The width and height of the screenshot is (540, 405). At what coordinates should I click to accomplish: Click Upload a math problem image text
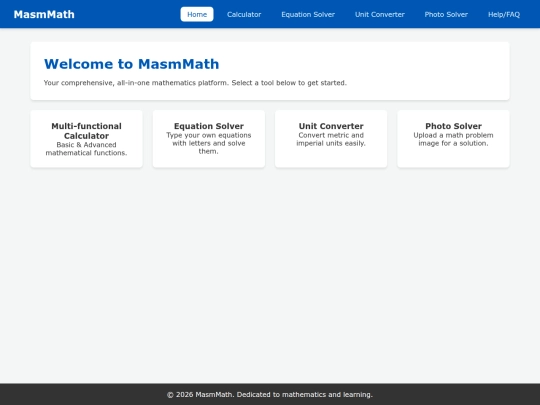click(453, 139)
